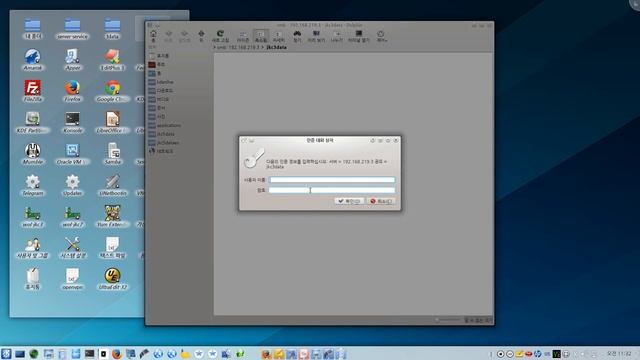The image size is (640, 360).
Task: Open the KDE application launcher in taskbar
Action: (6, 353)
